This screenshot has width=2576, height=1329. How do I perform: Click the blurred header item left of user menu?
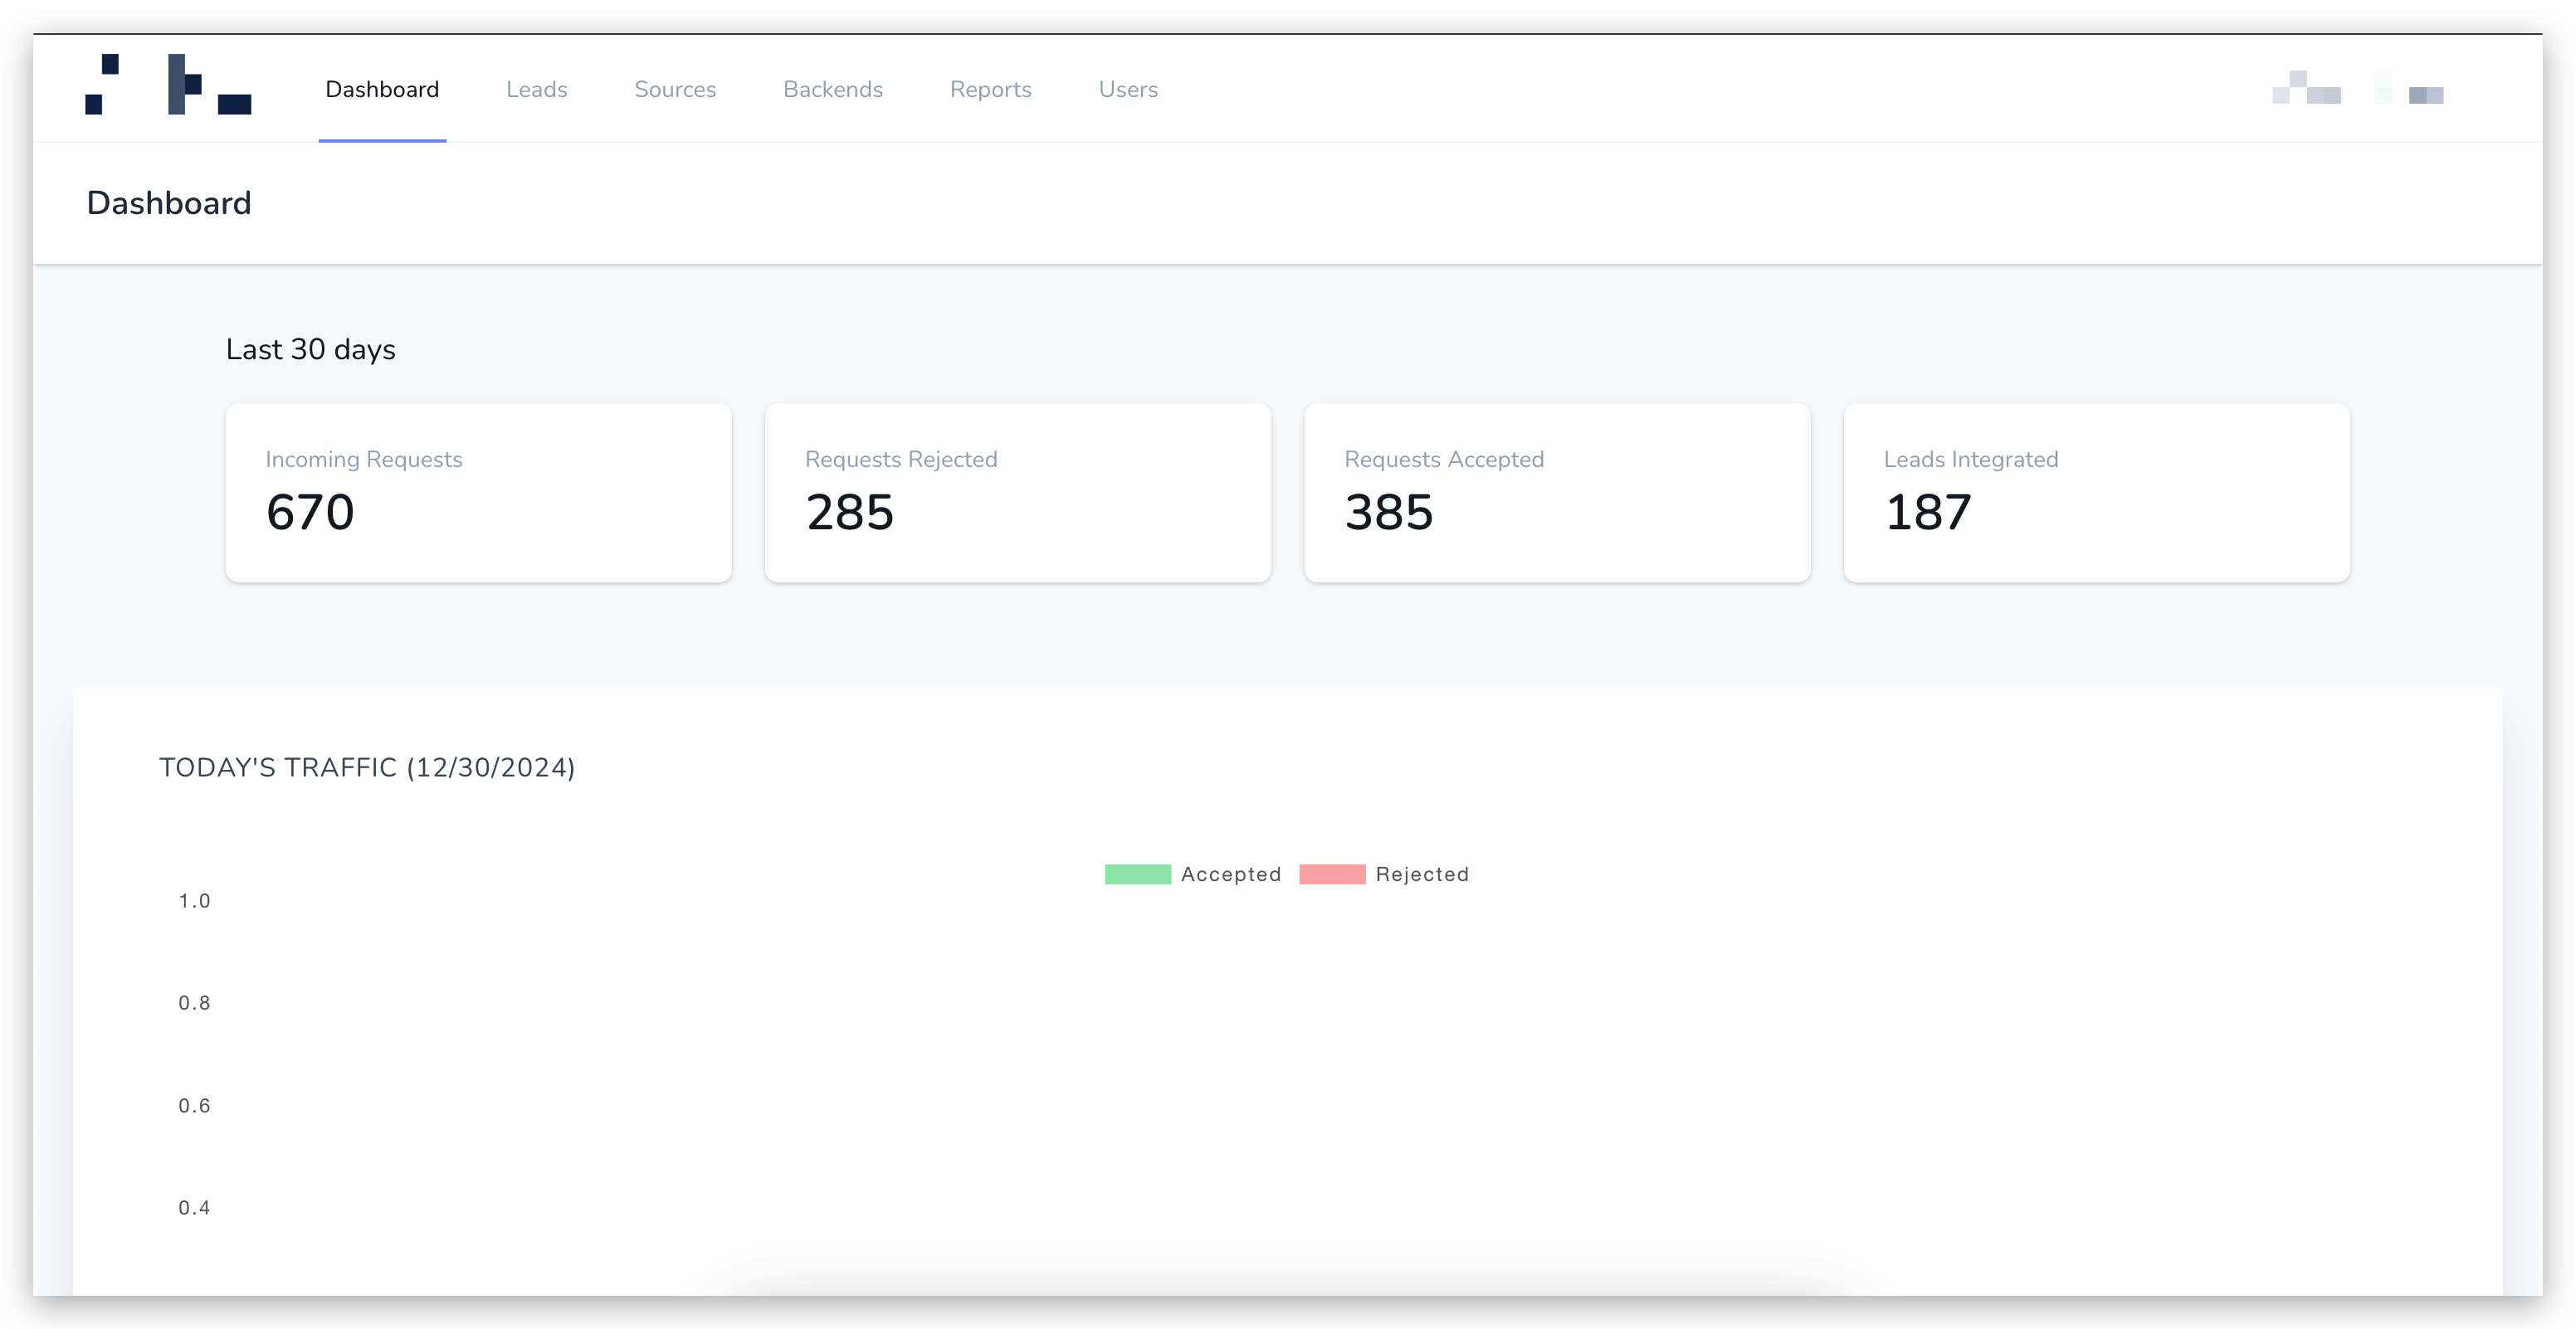2306,88
